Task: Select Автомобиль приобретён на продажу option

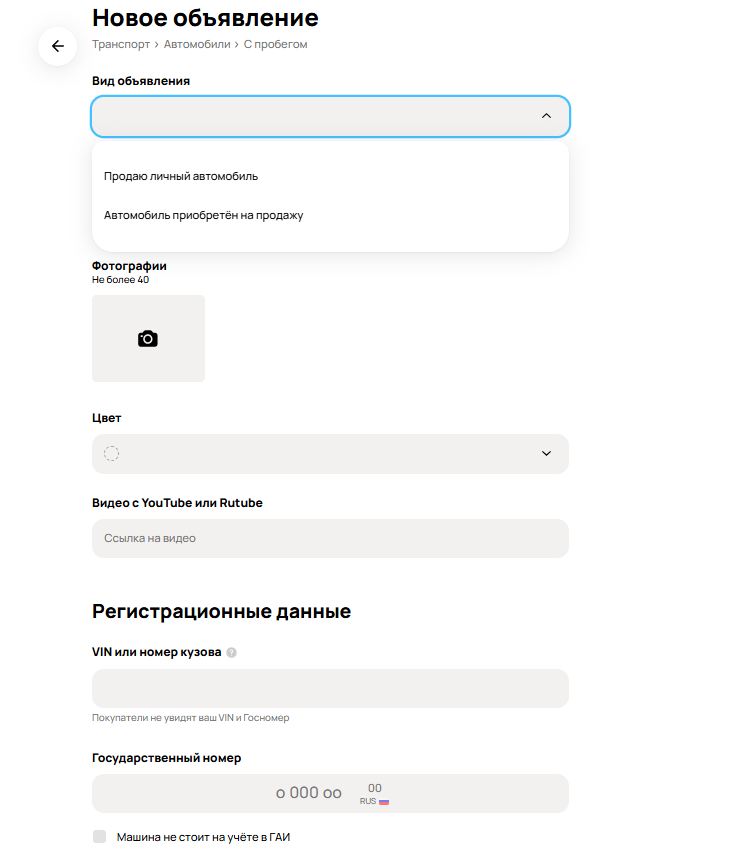Action: click(x=205, y=214)
